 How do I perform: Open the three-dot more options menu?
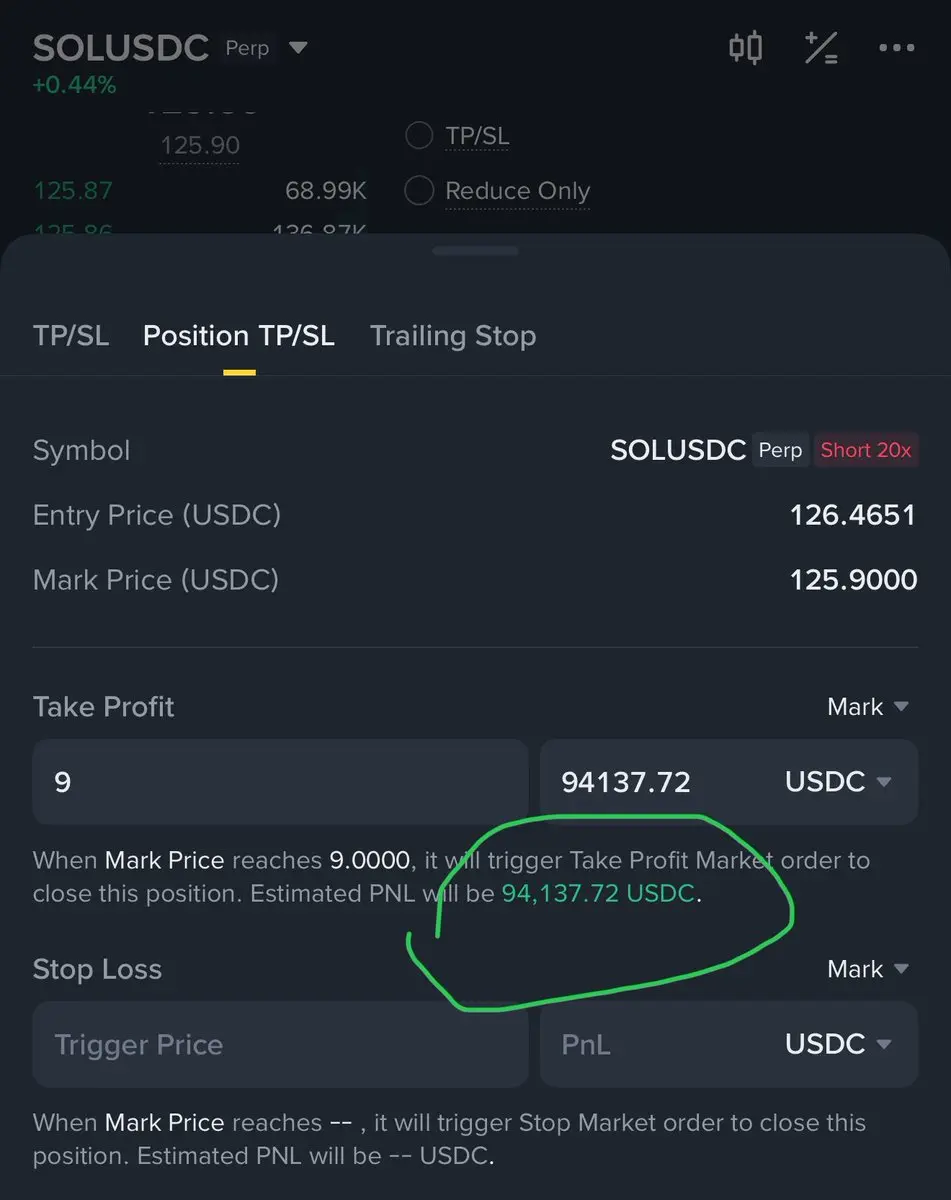896,48
